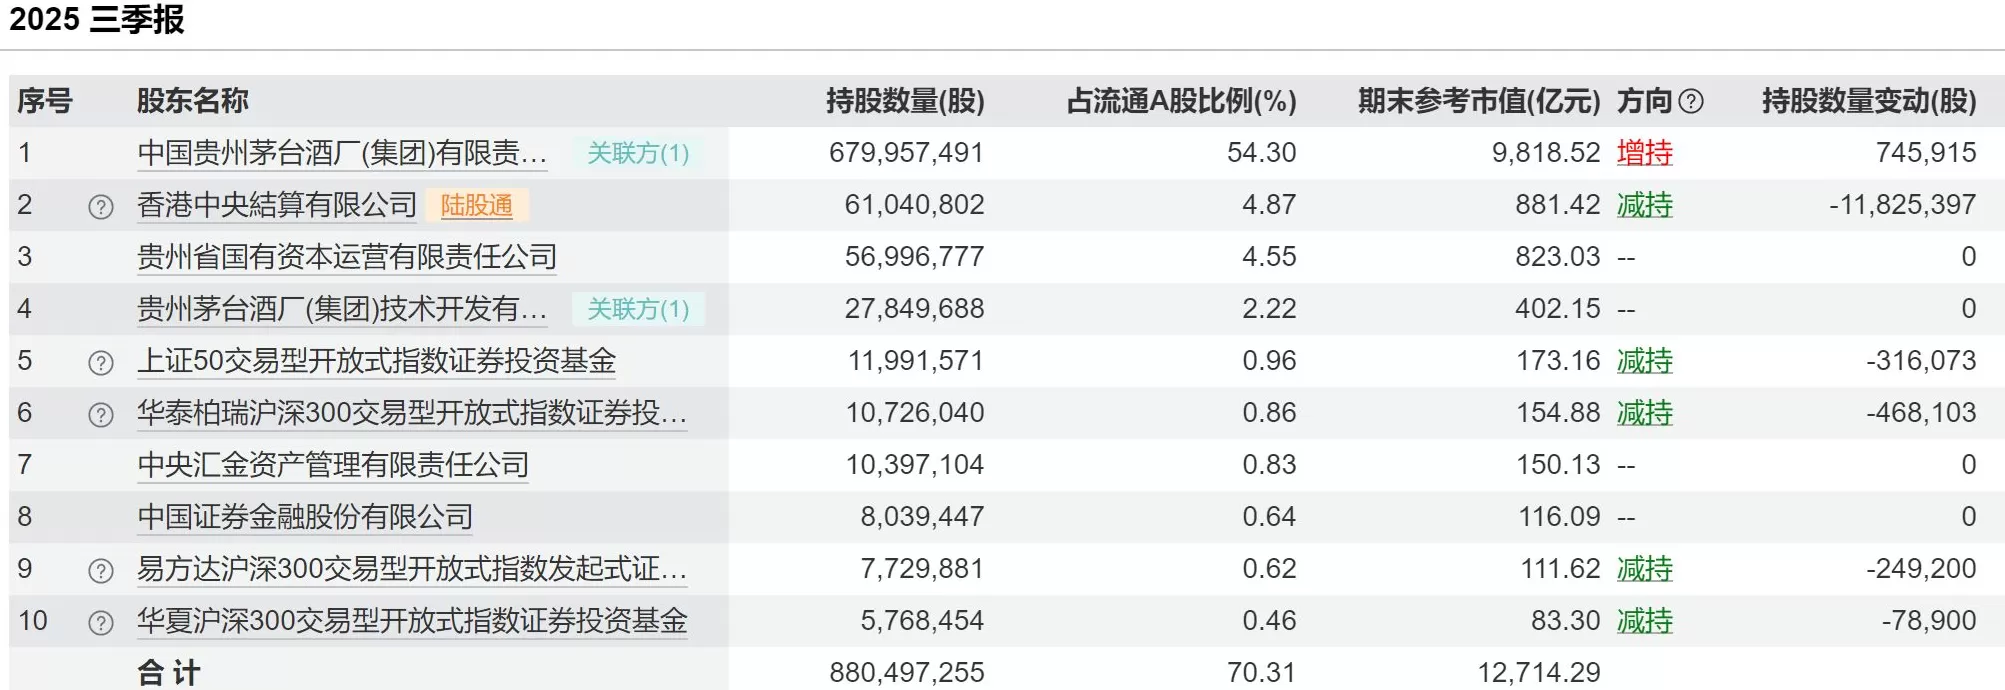
Task: Click the 陆股通 tag in row 2
Action: [477, 205]
